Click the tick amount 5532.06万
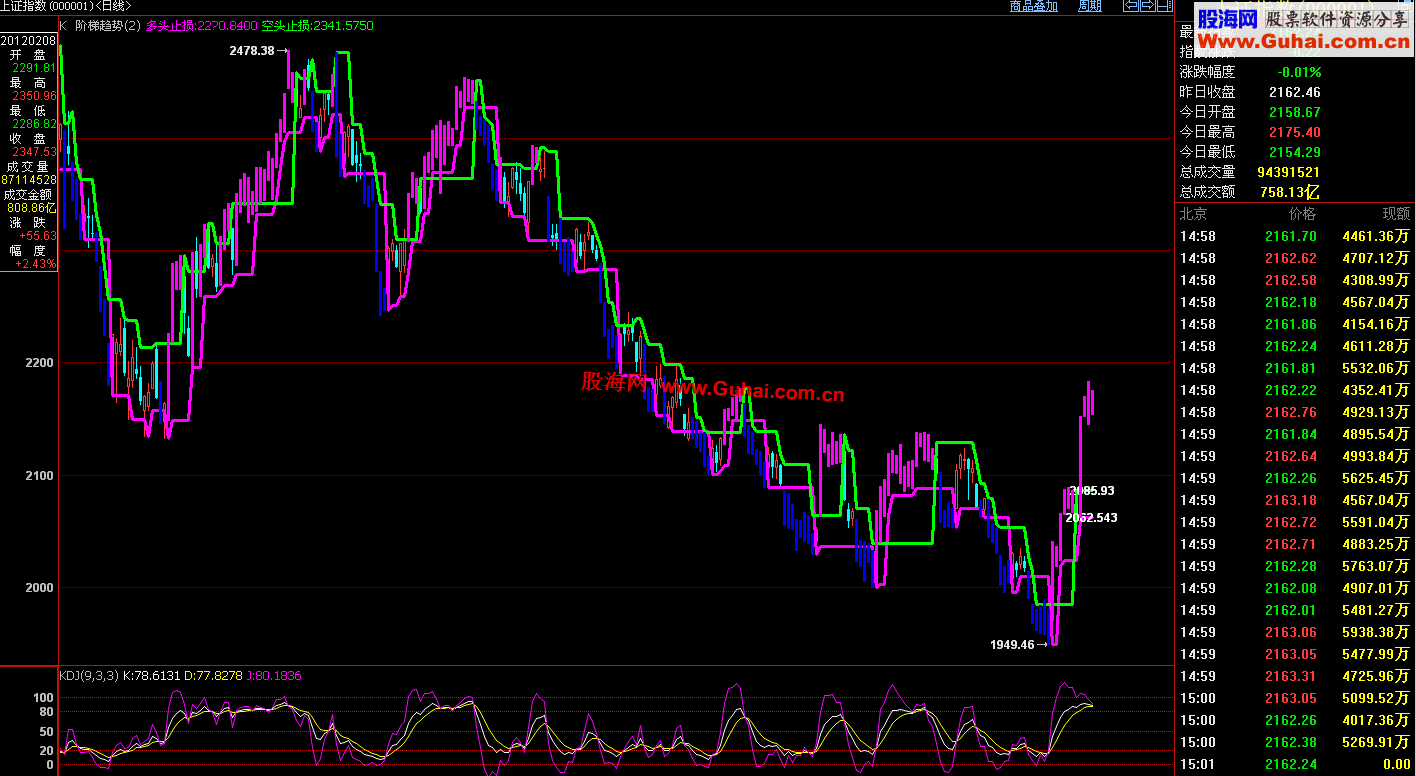This screenshot has width=1416, height=776. click(x=1377, y=368)
